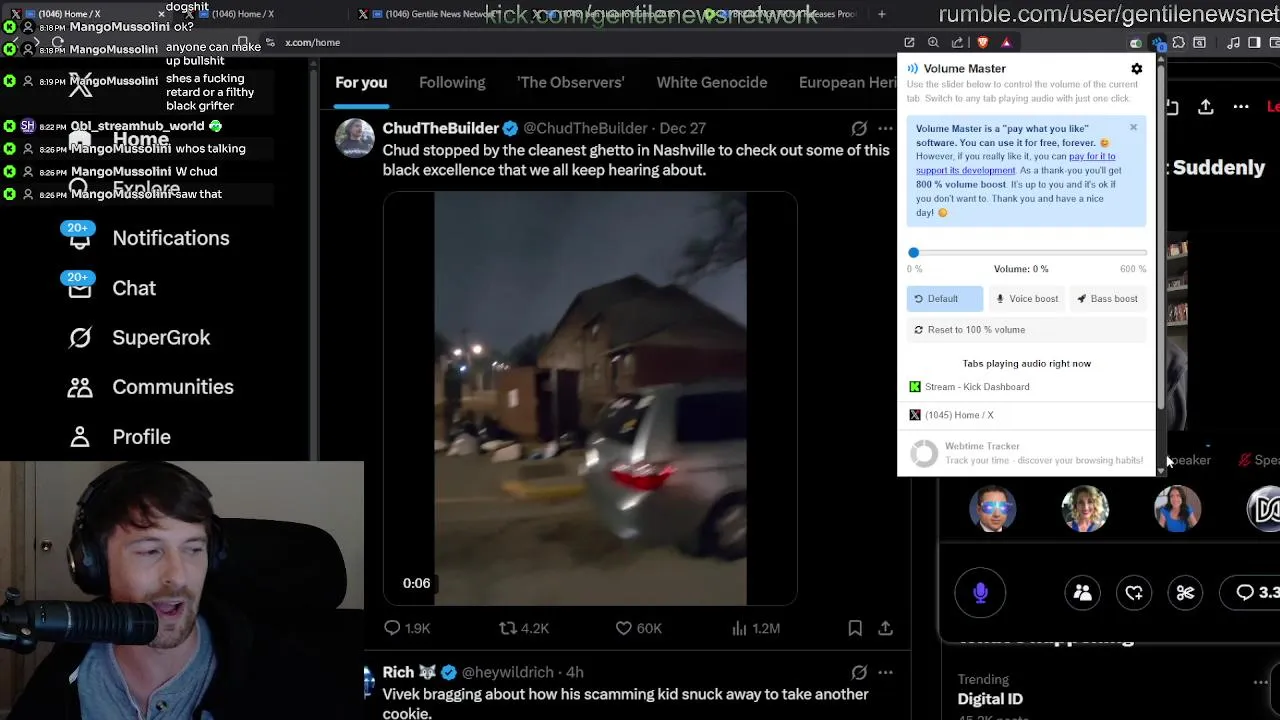This screenshot has height=720, width=1280.
Task: Close the Volume Master pay-what-you-like notice
Action: [1133, 127]
